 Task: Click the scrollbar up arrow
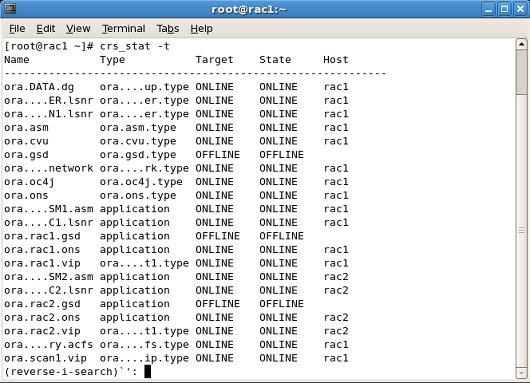coord(521,44)
